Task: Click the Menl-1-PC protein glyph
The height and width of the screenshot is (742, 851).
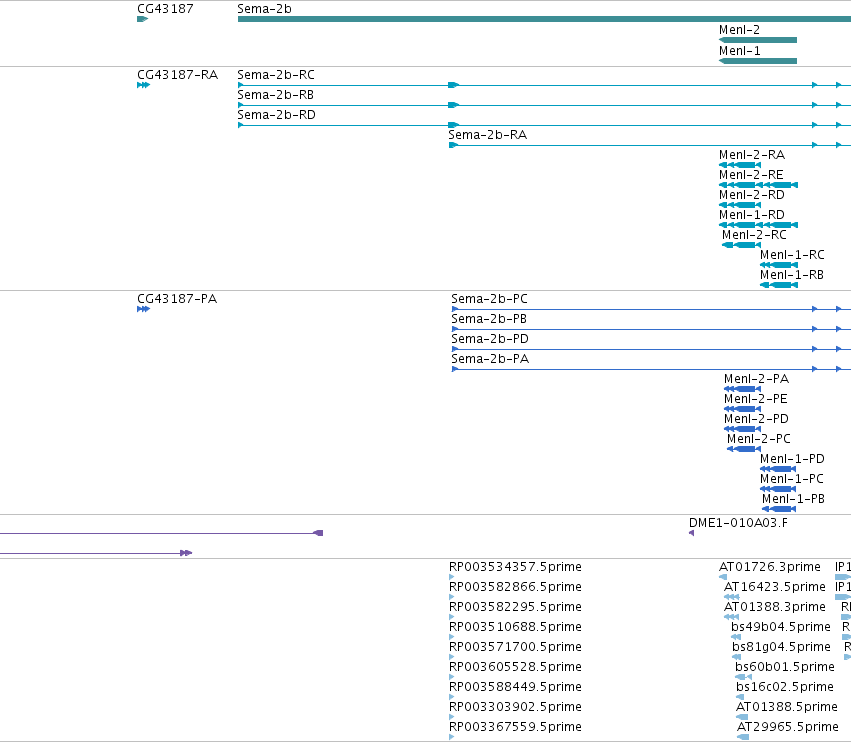Action: [x=778, y=489]
